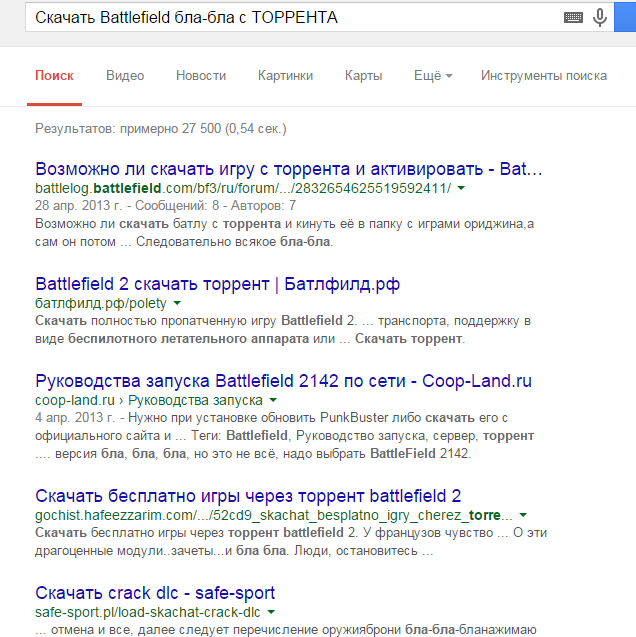636x637 pixels.
Task: Select the Поиск tab
Action: [x=54, y=76]
